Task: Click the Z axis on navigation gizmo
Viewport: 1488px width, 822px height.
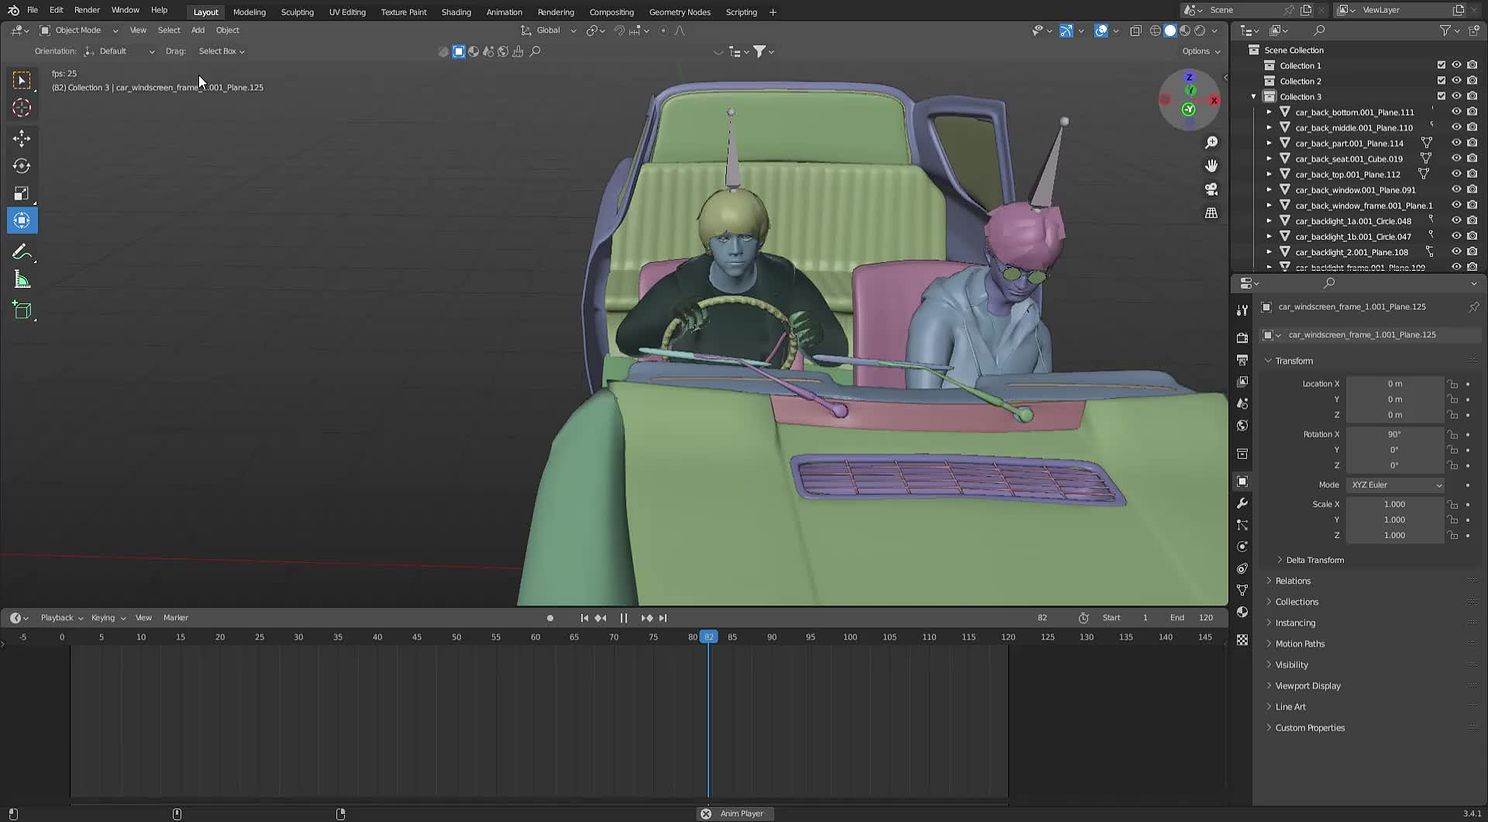Action: click(1189, 77)
